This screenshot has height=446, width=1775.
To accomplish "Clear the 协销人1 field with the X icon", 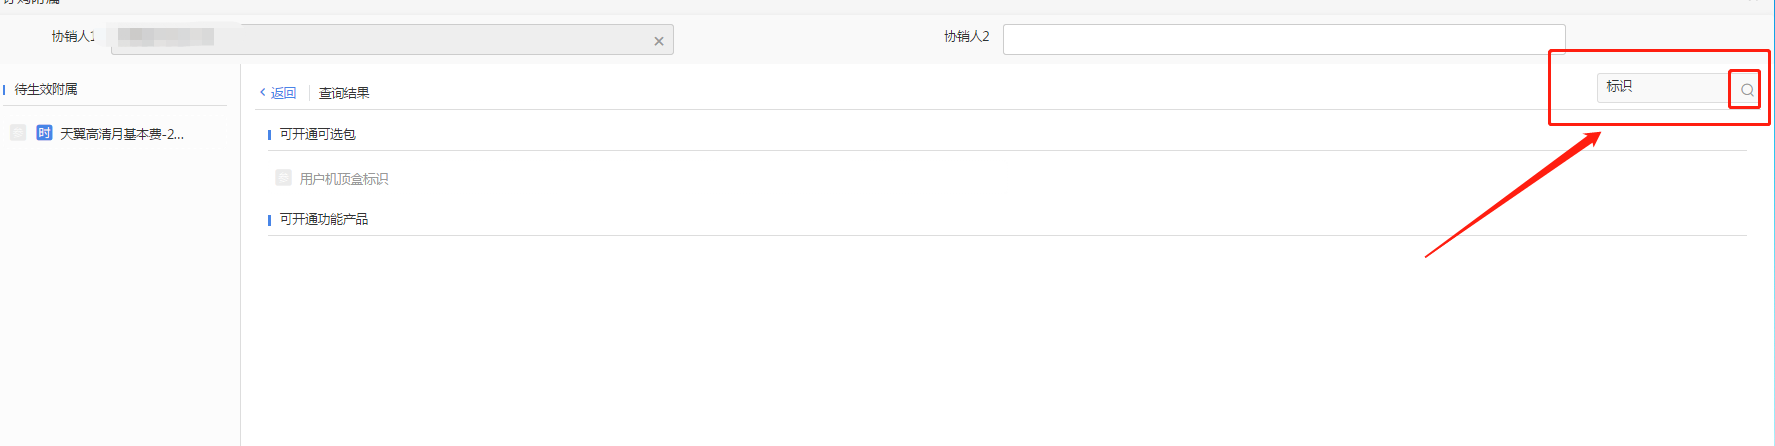I will pos(659,41).
